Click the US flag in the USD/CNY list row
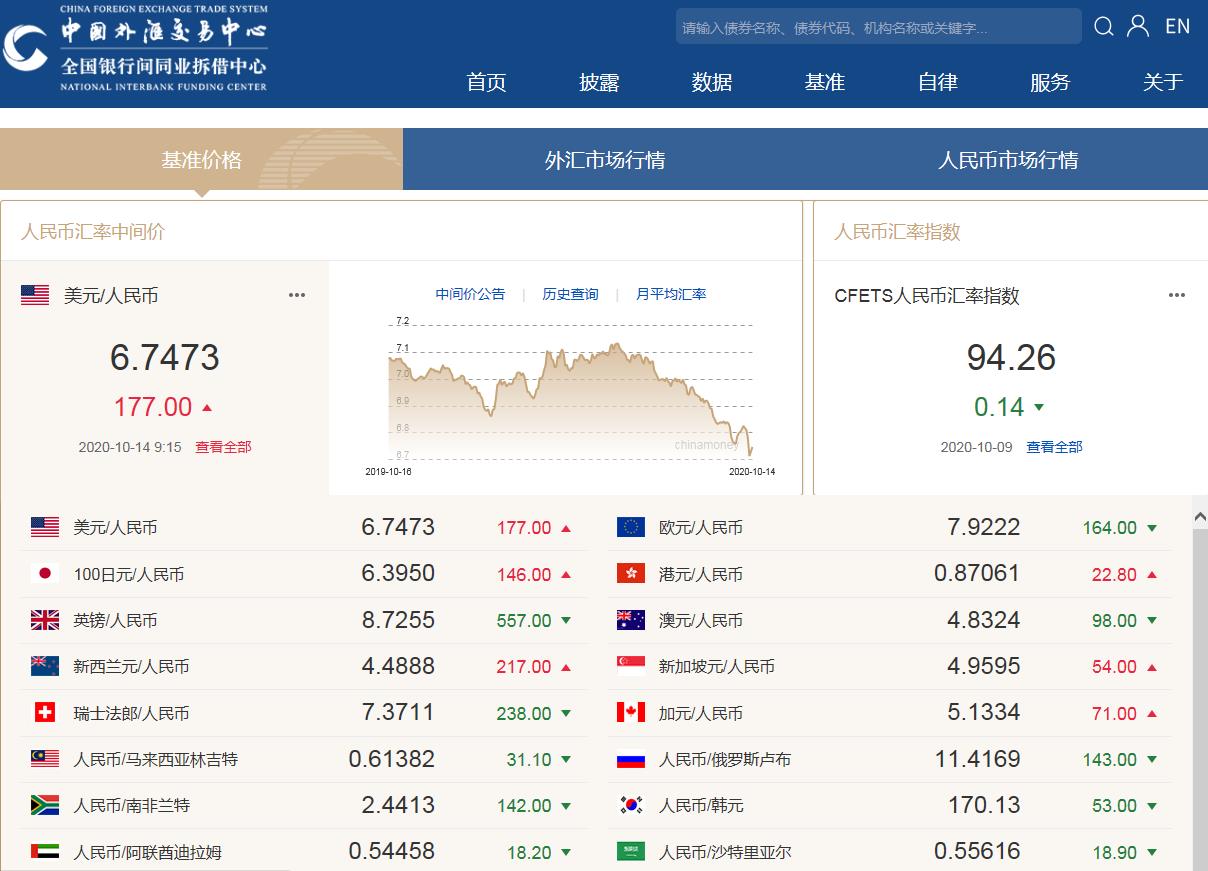 tap(45, 527)
